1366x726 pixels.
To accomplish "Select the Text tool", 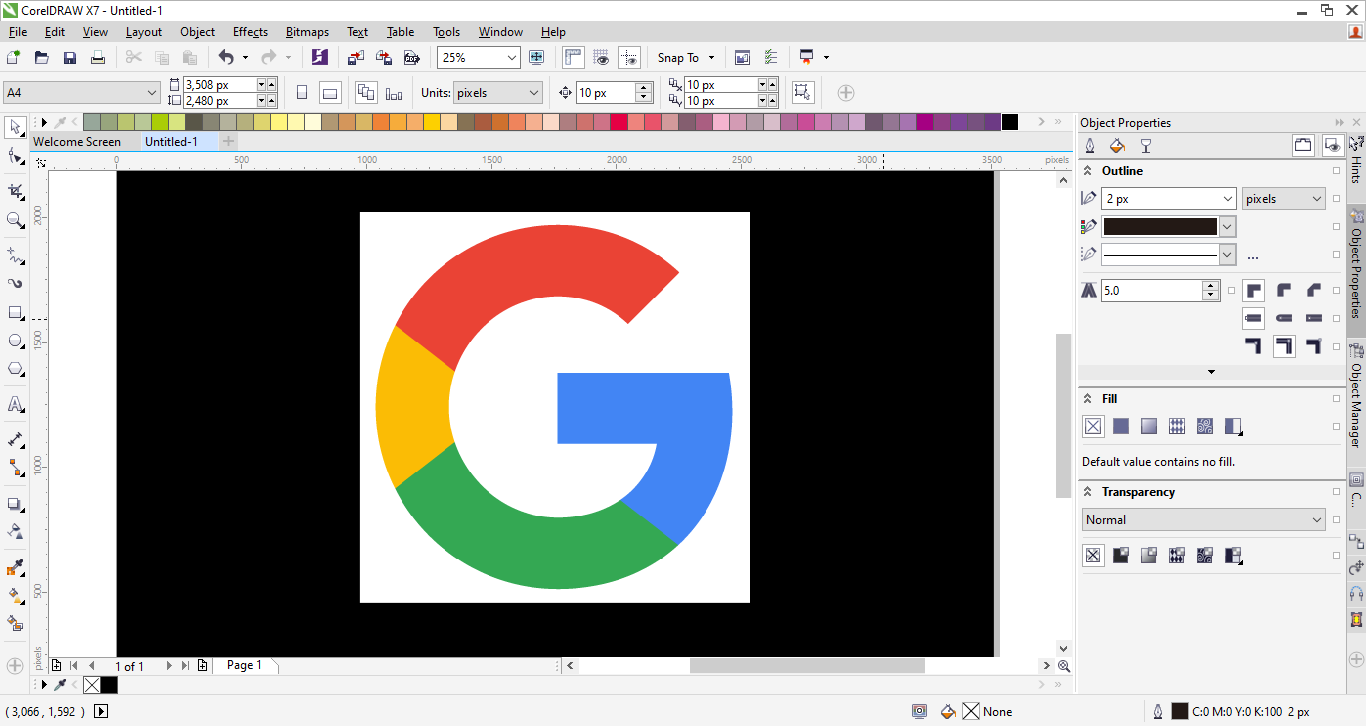I will click(x=15, y=404).
